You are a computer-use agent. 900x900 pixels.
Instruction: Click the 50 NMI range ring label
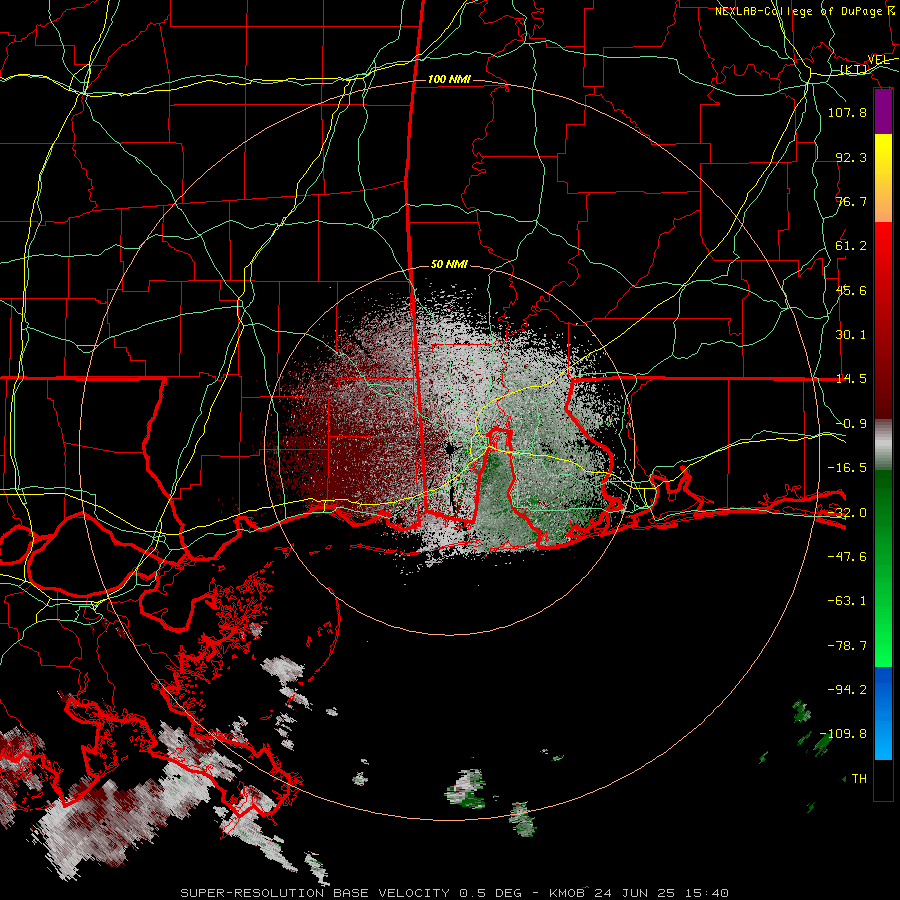tap(449, 265)
